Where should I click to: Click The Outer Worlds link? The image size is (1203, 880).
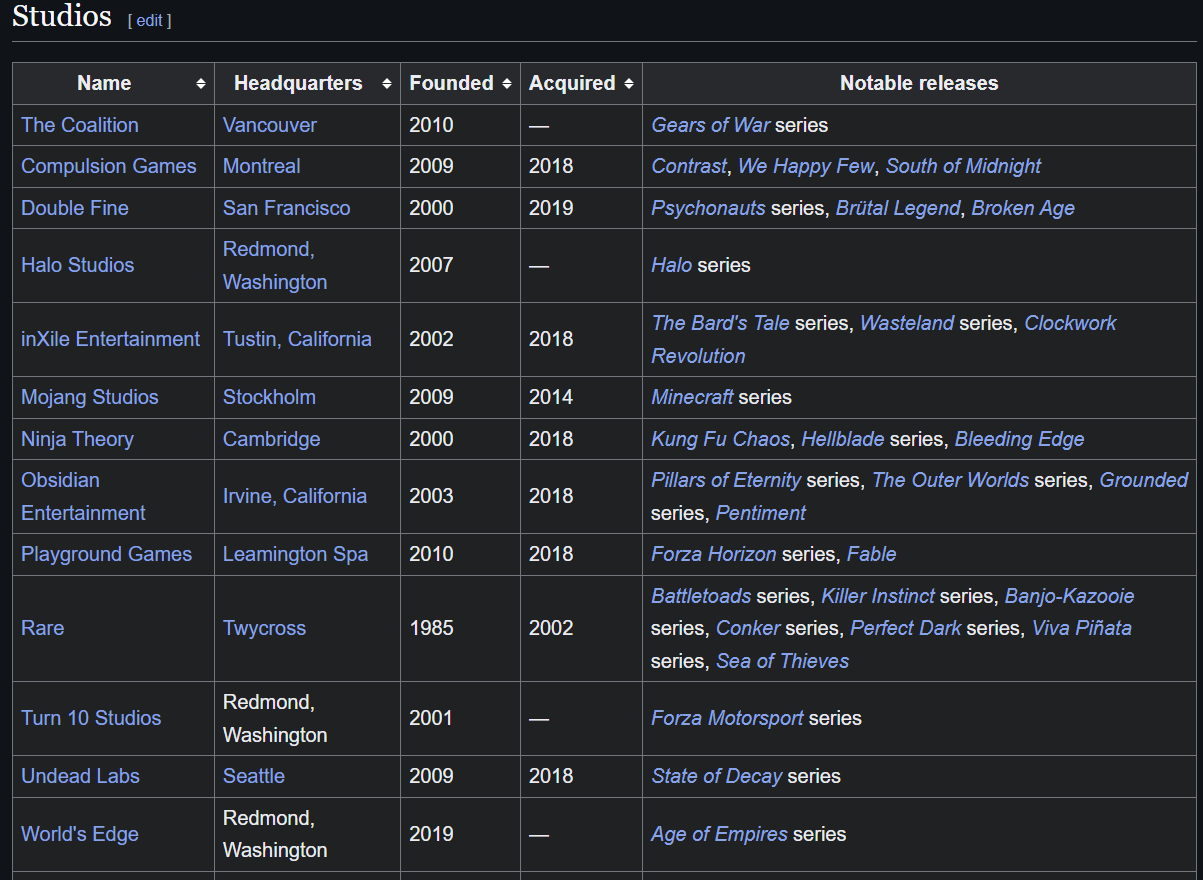(950, 480)
